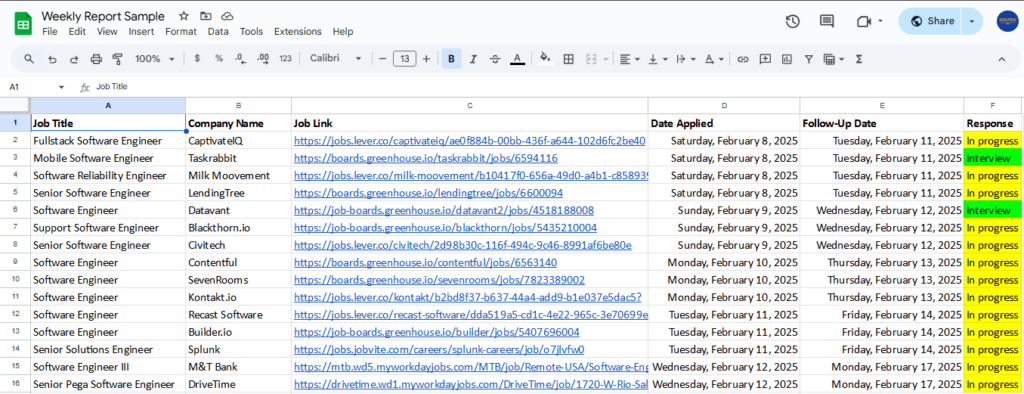Click the insert chart icon
Viewport: 1024px width, 394px height.
click(786, 59)
